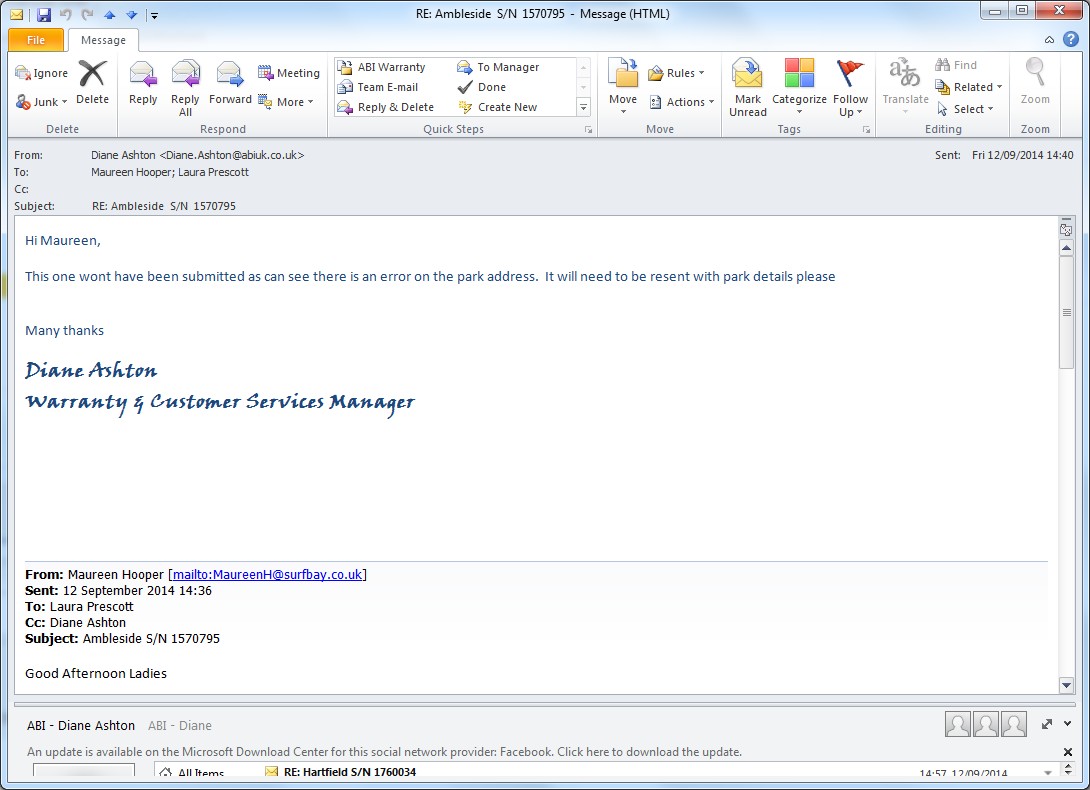Reply with a Meeting request
This screenshot has width=1090, height=790.
point(288,72)
